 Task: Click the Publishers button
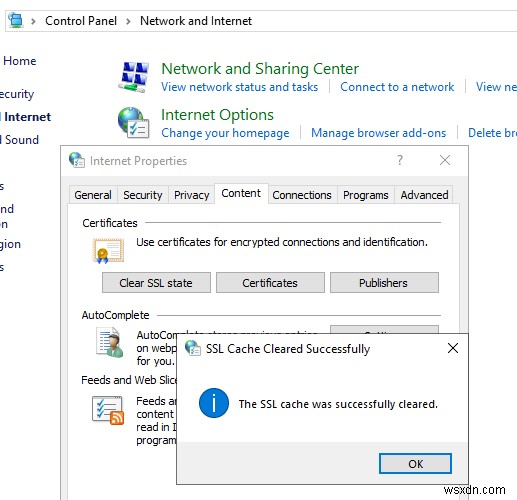pos(384,283)
